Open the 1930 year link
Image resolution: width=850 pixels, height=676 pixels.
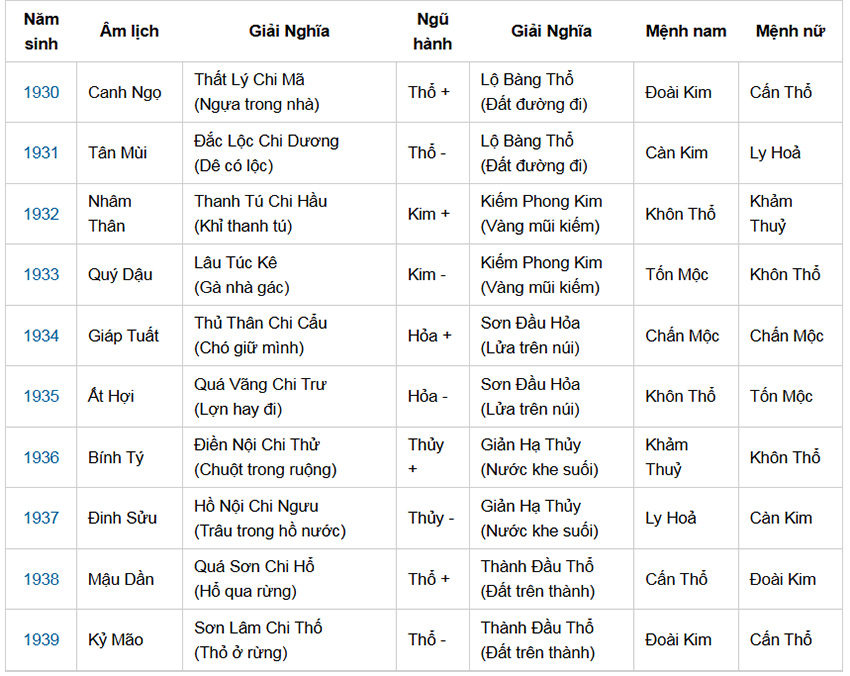(41, 92)
